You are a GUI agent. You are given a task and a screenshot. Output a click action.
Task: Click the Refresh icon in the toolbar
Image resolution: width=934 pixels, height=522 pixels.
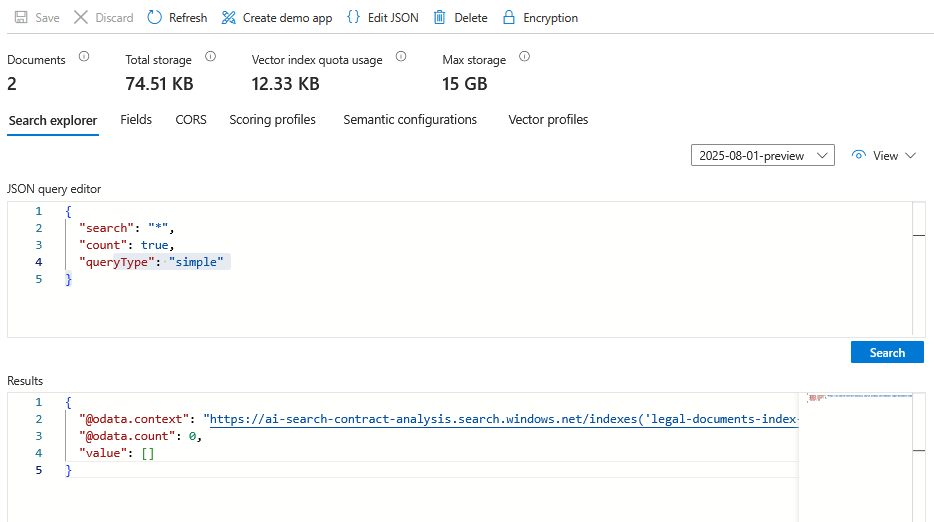(154, 18)
